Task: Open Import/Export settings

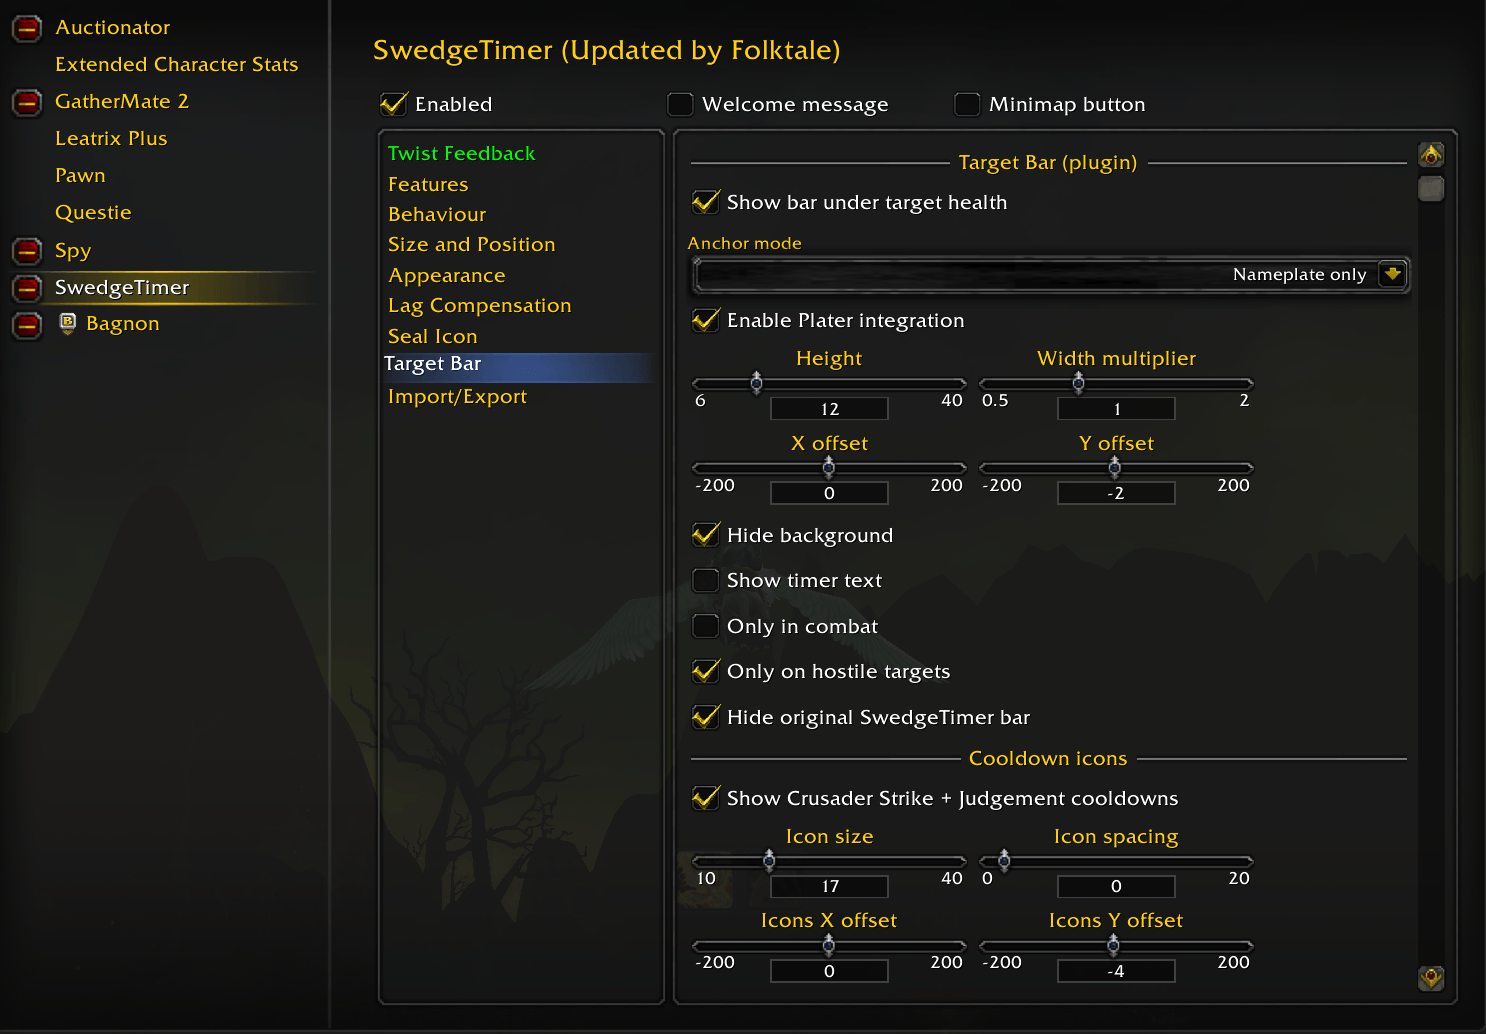Action: tap(457, 396)
